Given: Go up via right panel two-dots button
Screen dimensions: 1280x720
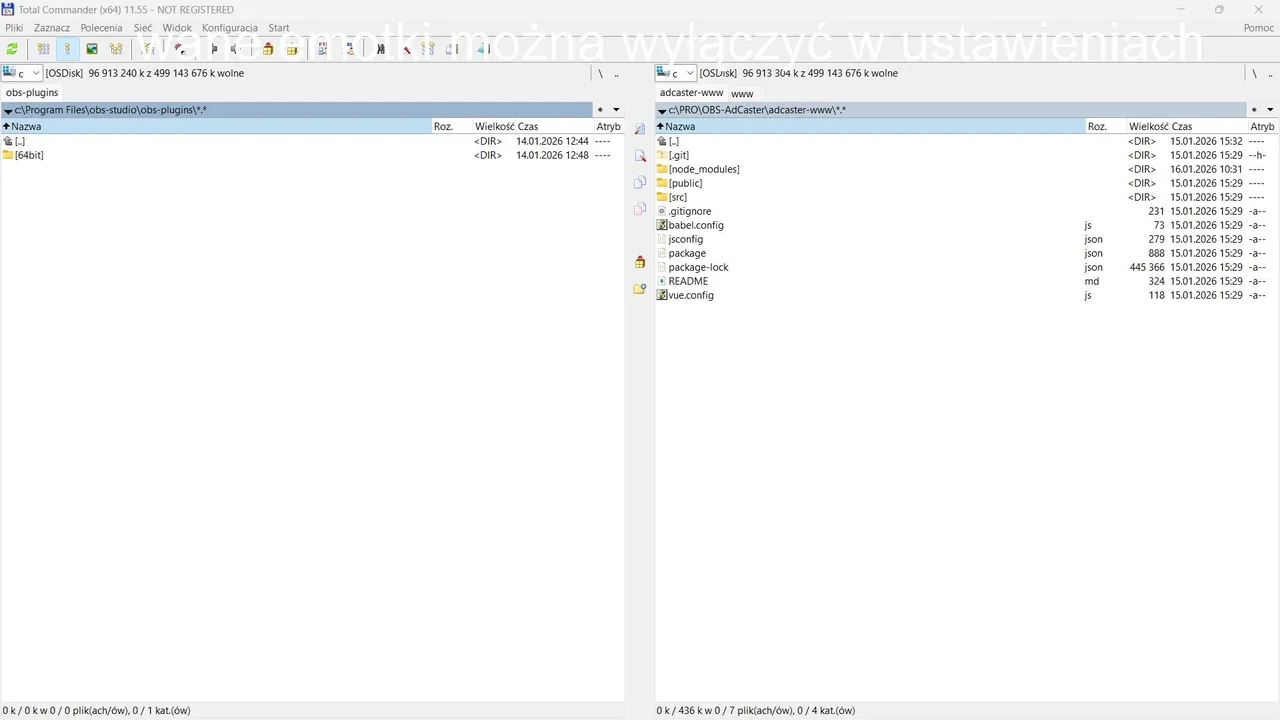Looking at the screenshot, I should pyautogui.click(x=1270, y=73).
